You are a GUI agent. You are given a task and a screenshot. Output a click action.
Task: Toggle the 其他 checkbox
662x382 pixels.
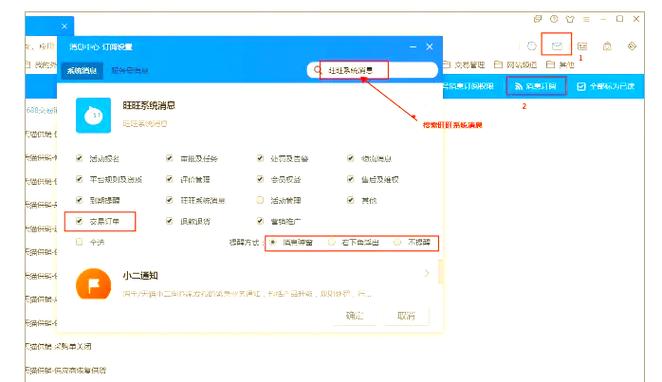click(350, 200)
